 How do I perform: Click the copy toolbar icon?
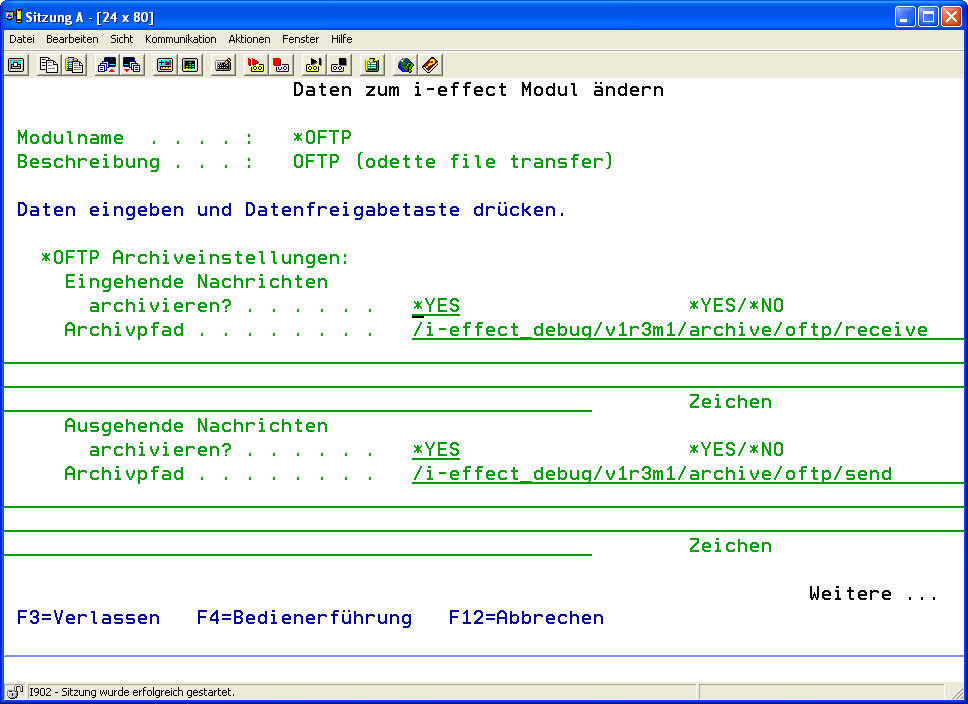point(48,65)
